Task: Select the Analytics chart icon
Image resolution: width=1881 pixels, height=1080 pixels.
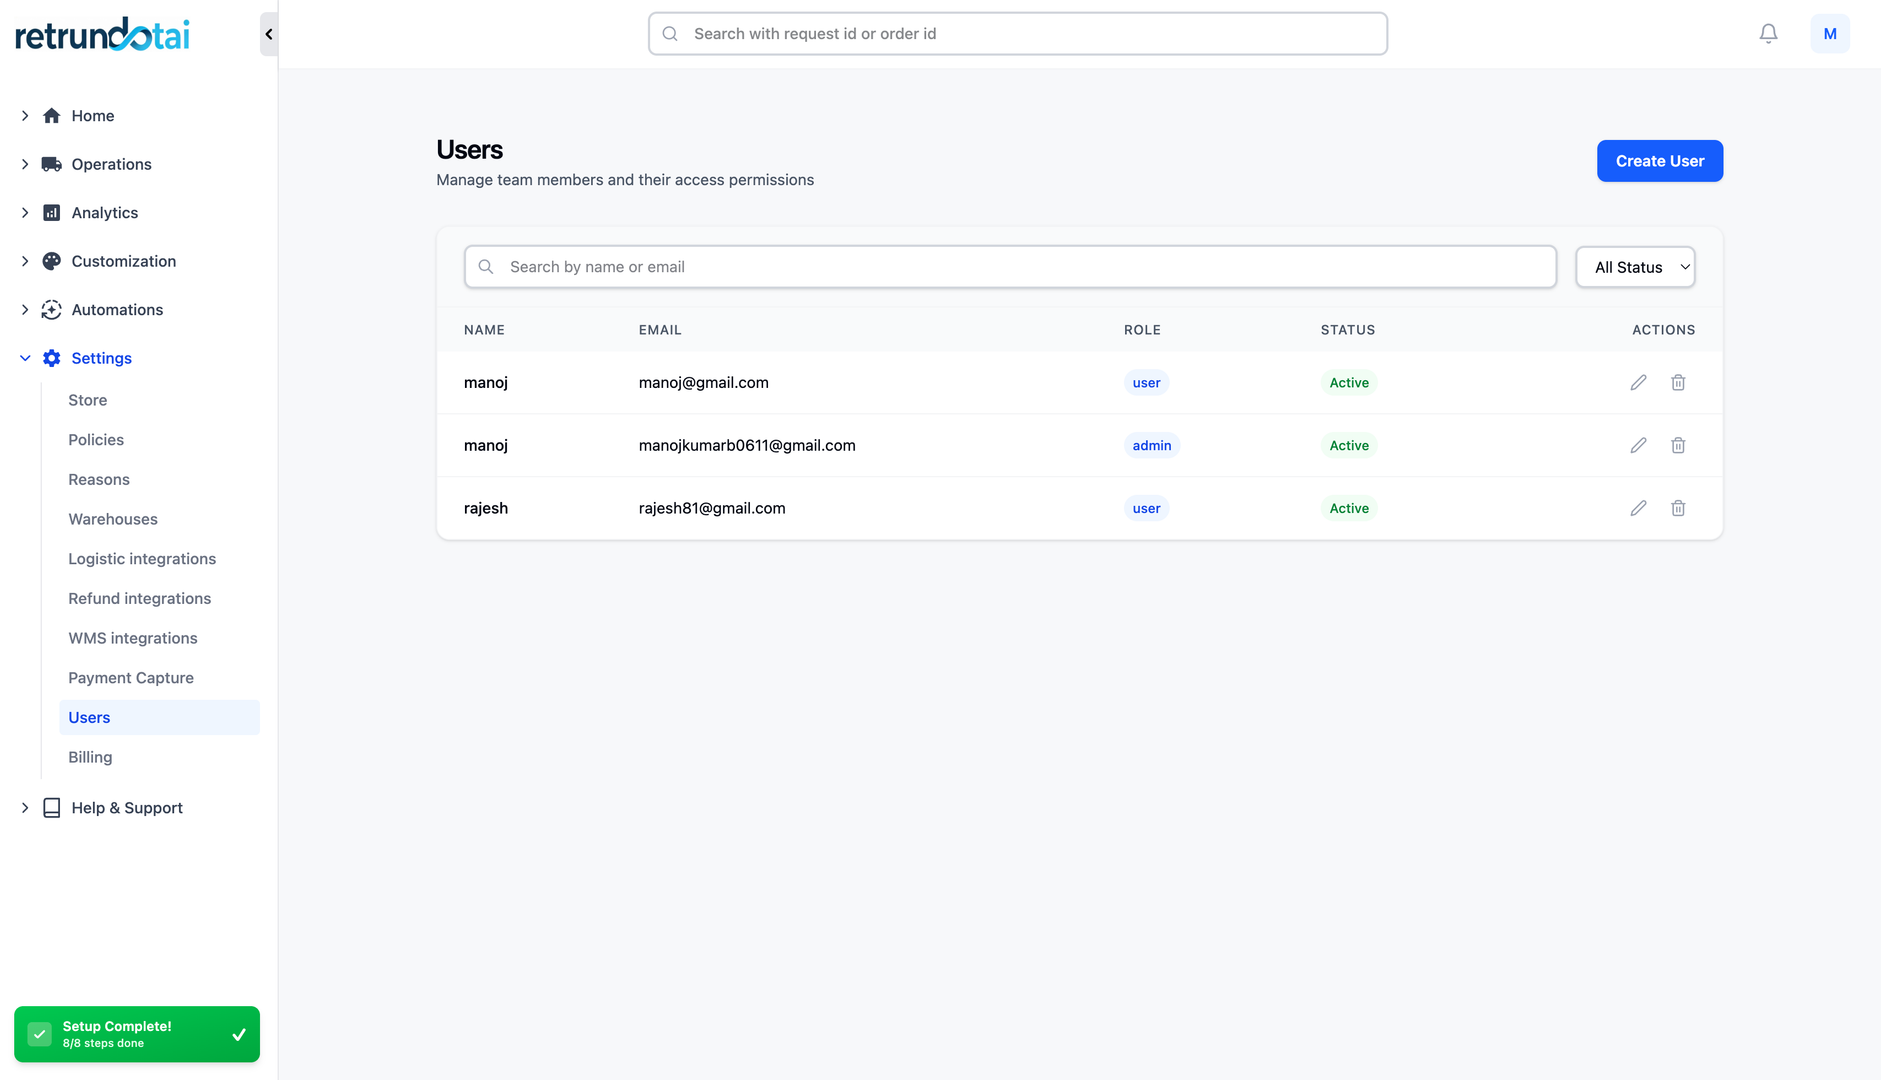Action: [51, 212]
